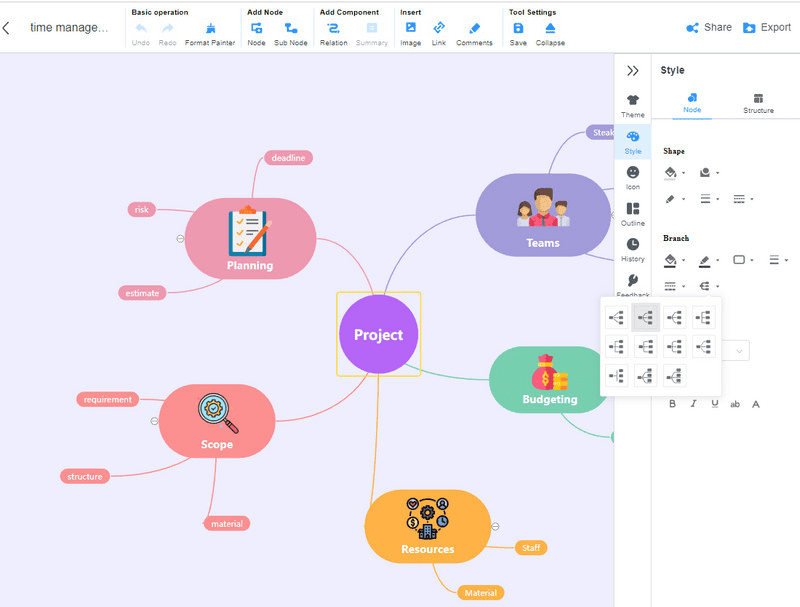Open the Outline sidebar panel

[x=633, y=214]
